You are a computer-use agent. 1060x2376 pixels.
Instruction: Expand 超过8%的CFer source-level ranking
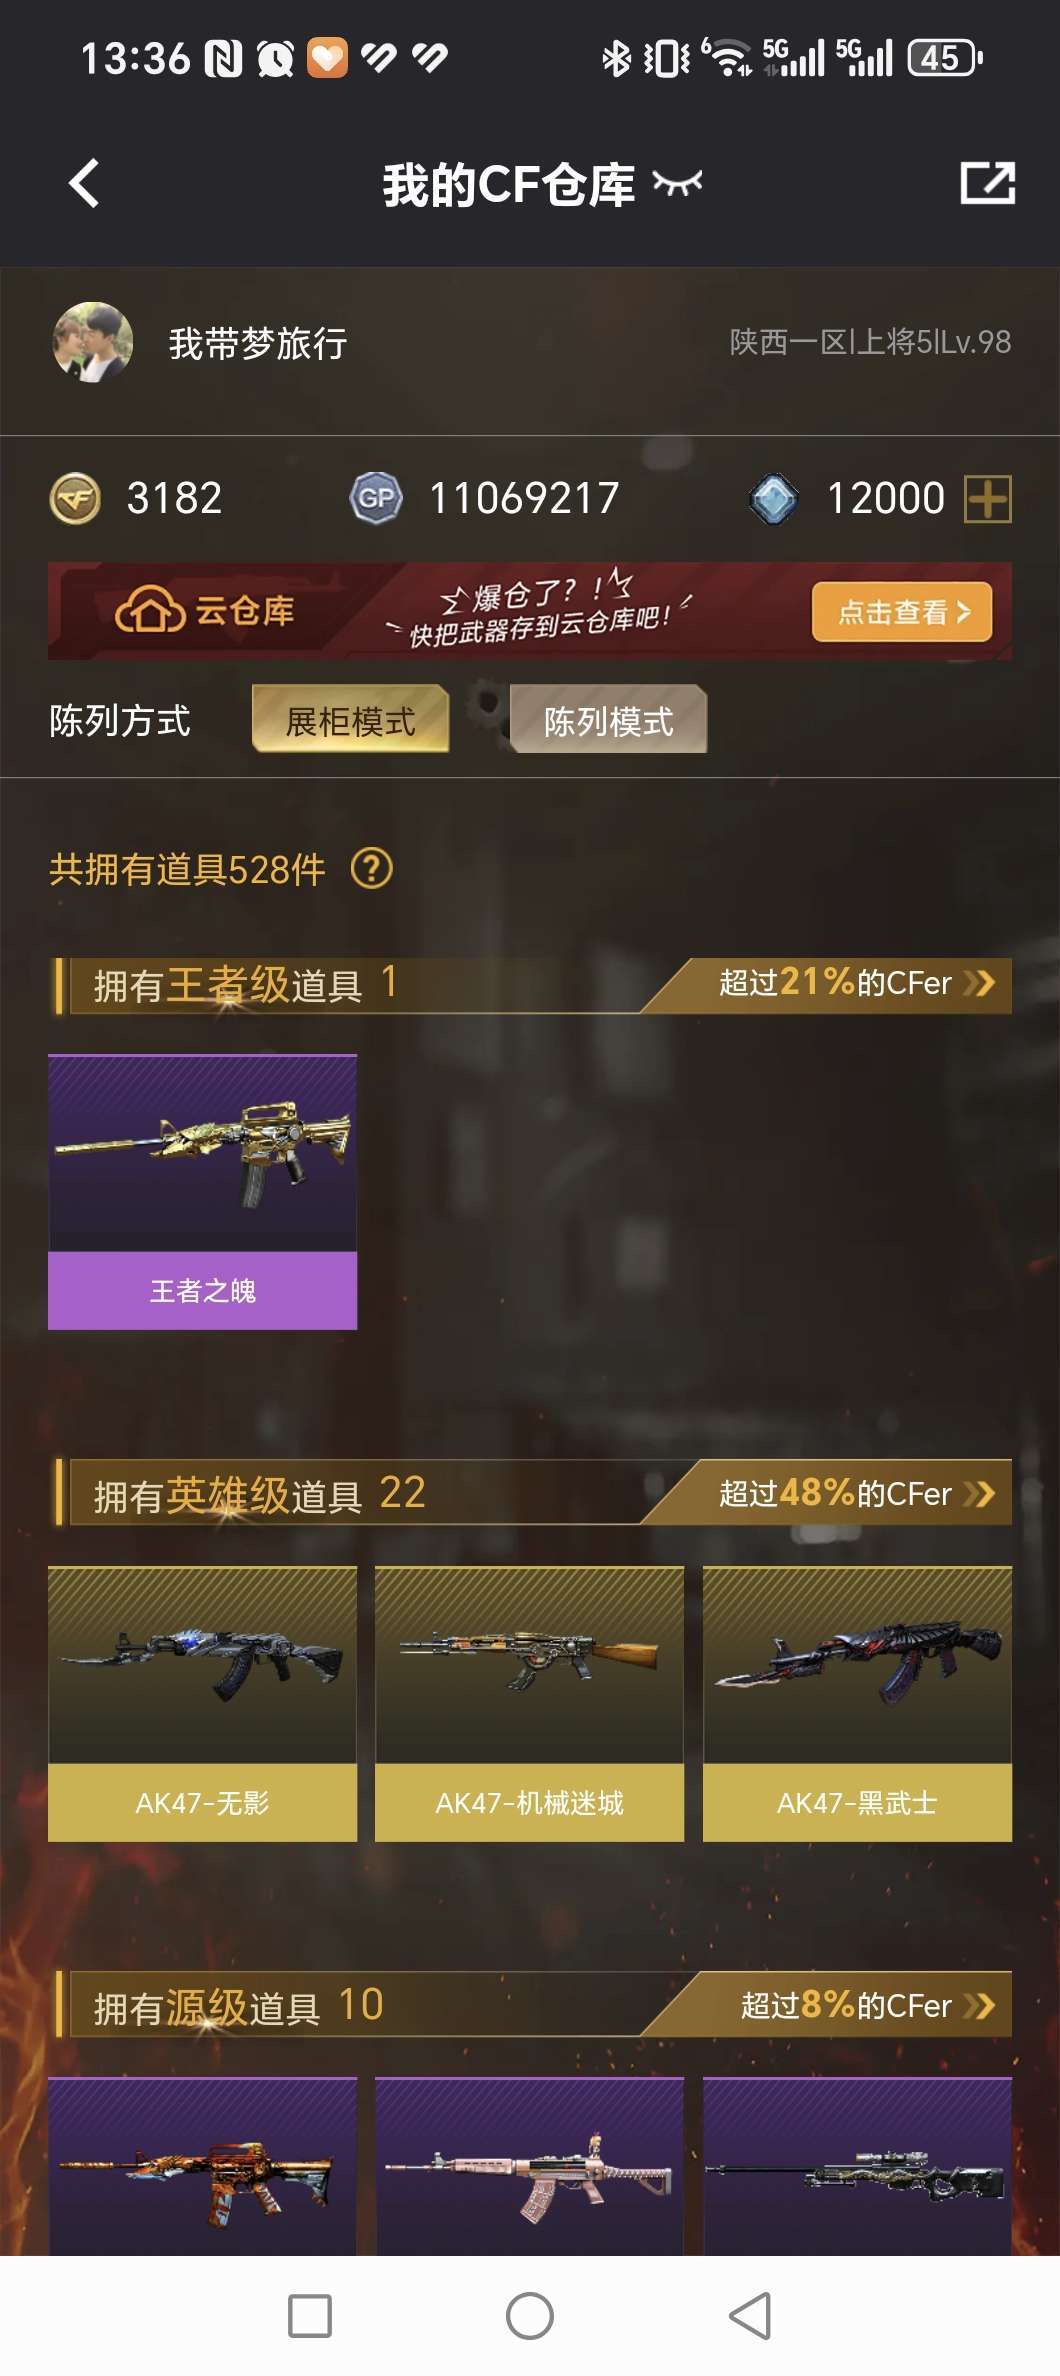866,2005
